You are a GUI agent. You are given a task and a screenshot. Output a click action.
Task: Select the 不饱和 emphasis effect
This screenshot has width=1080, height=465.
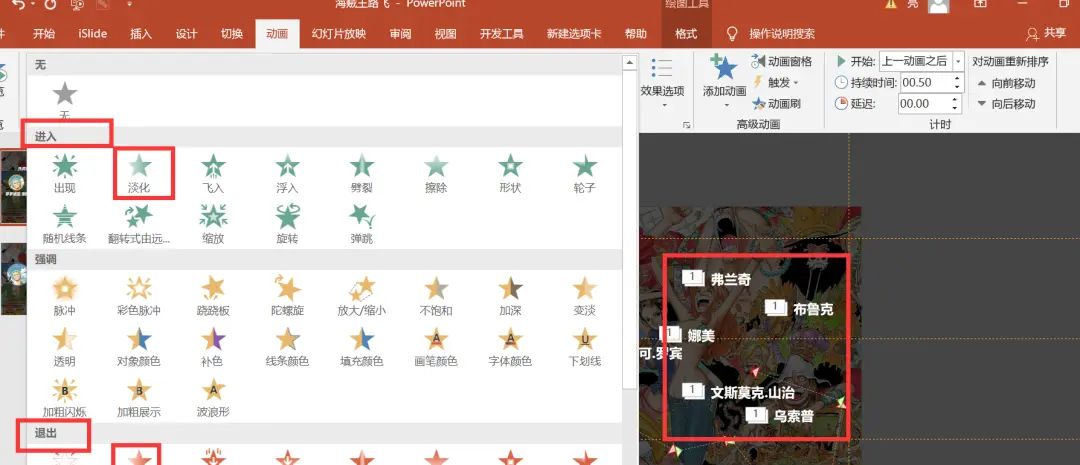click(436, 296)
